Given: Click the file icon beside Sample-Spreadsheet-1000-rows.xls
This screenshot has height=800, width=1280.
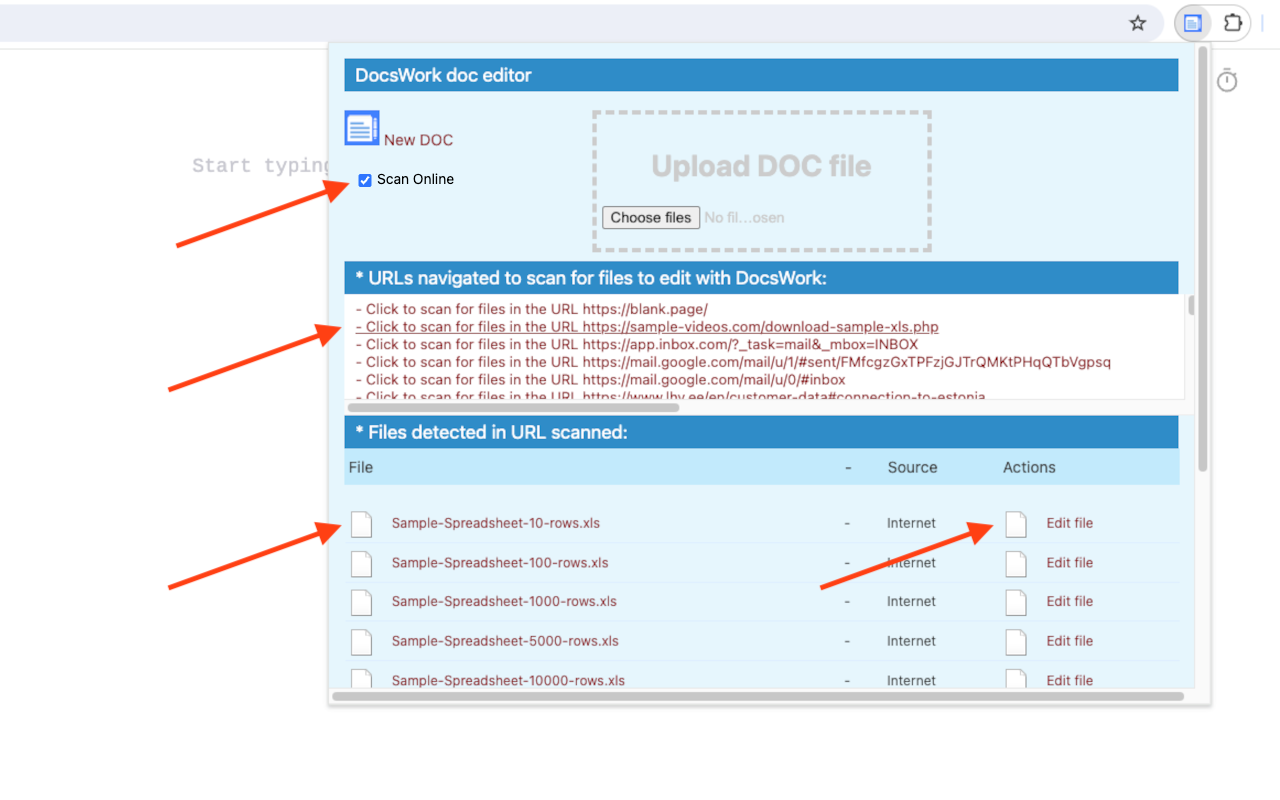Looking at the screenshot, I should click(x=361, y=601).
